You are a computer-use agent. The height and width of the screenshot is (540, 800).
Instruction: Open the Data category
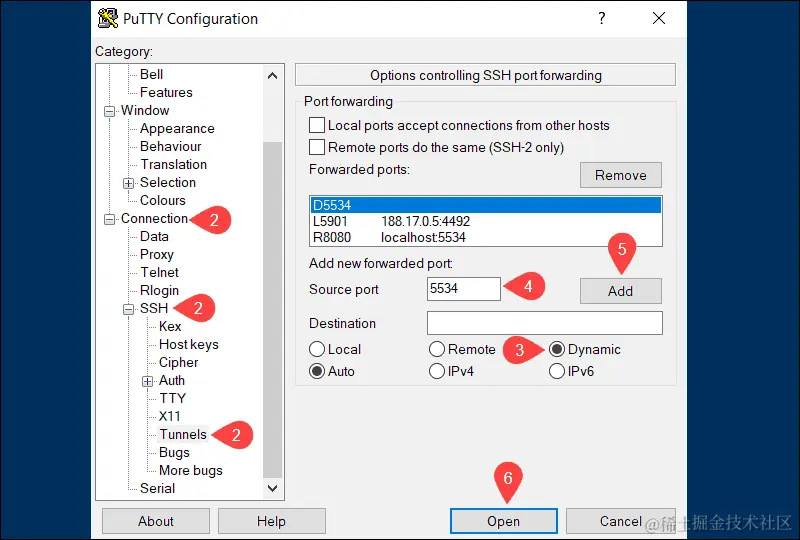coord(154,236)
